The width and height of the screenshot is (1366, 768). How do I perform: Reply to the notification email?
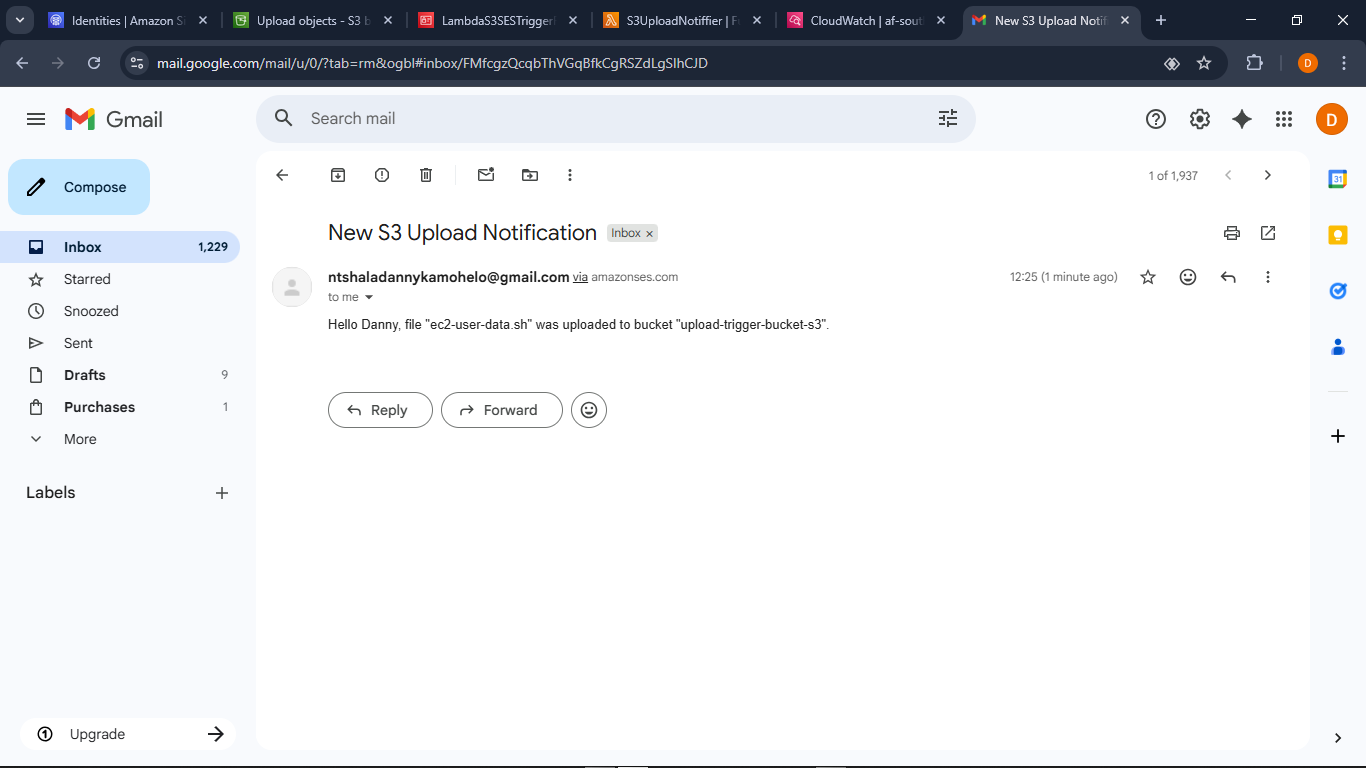click(380, 410)
